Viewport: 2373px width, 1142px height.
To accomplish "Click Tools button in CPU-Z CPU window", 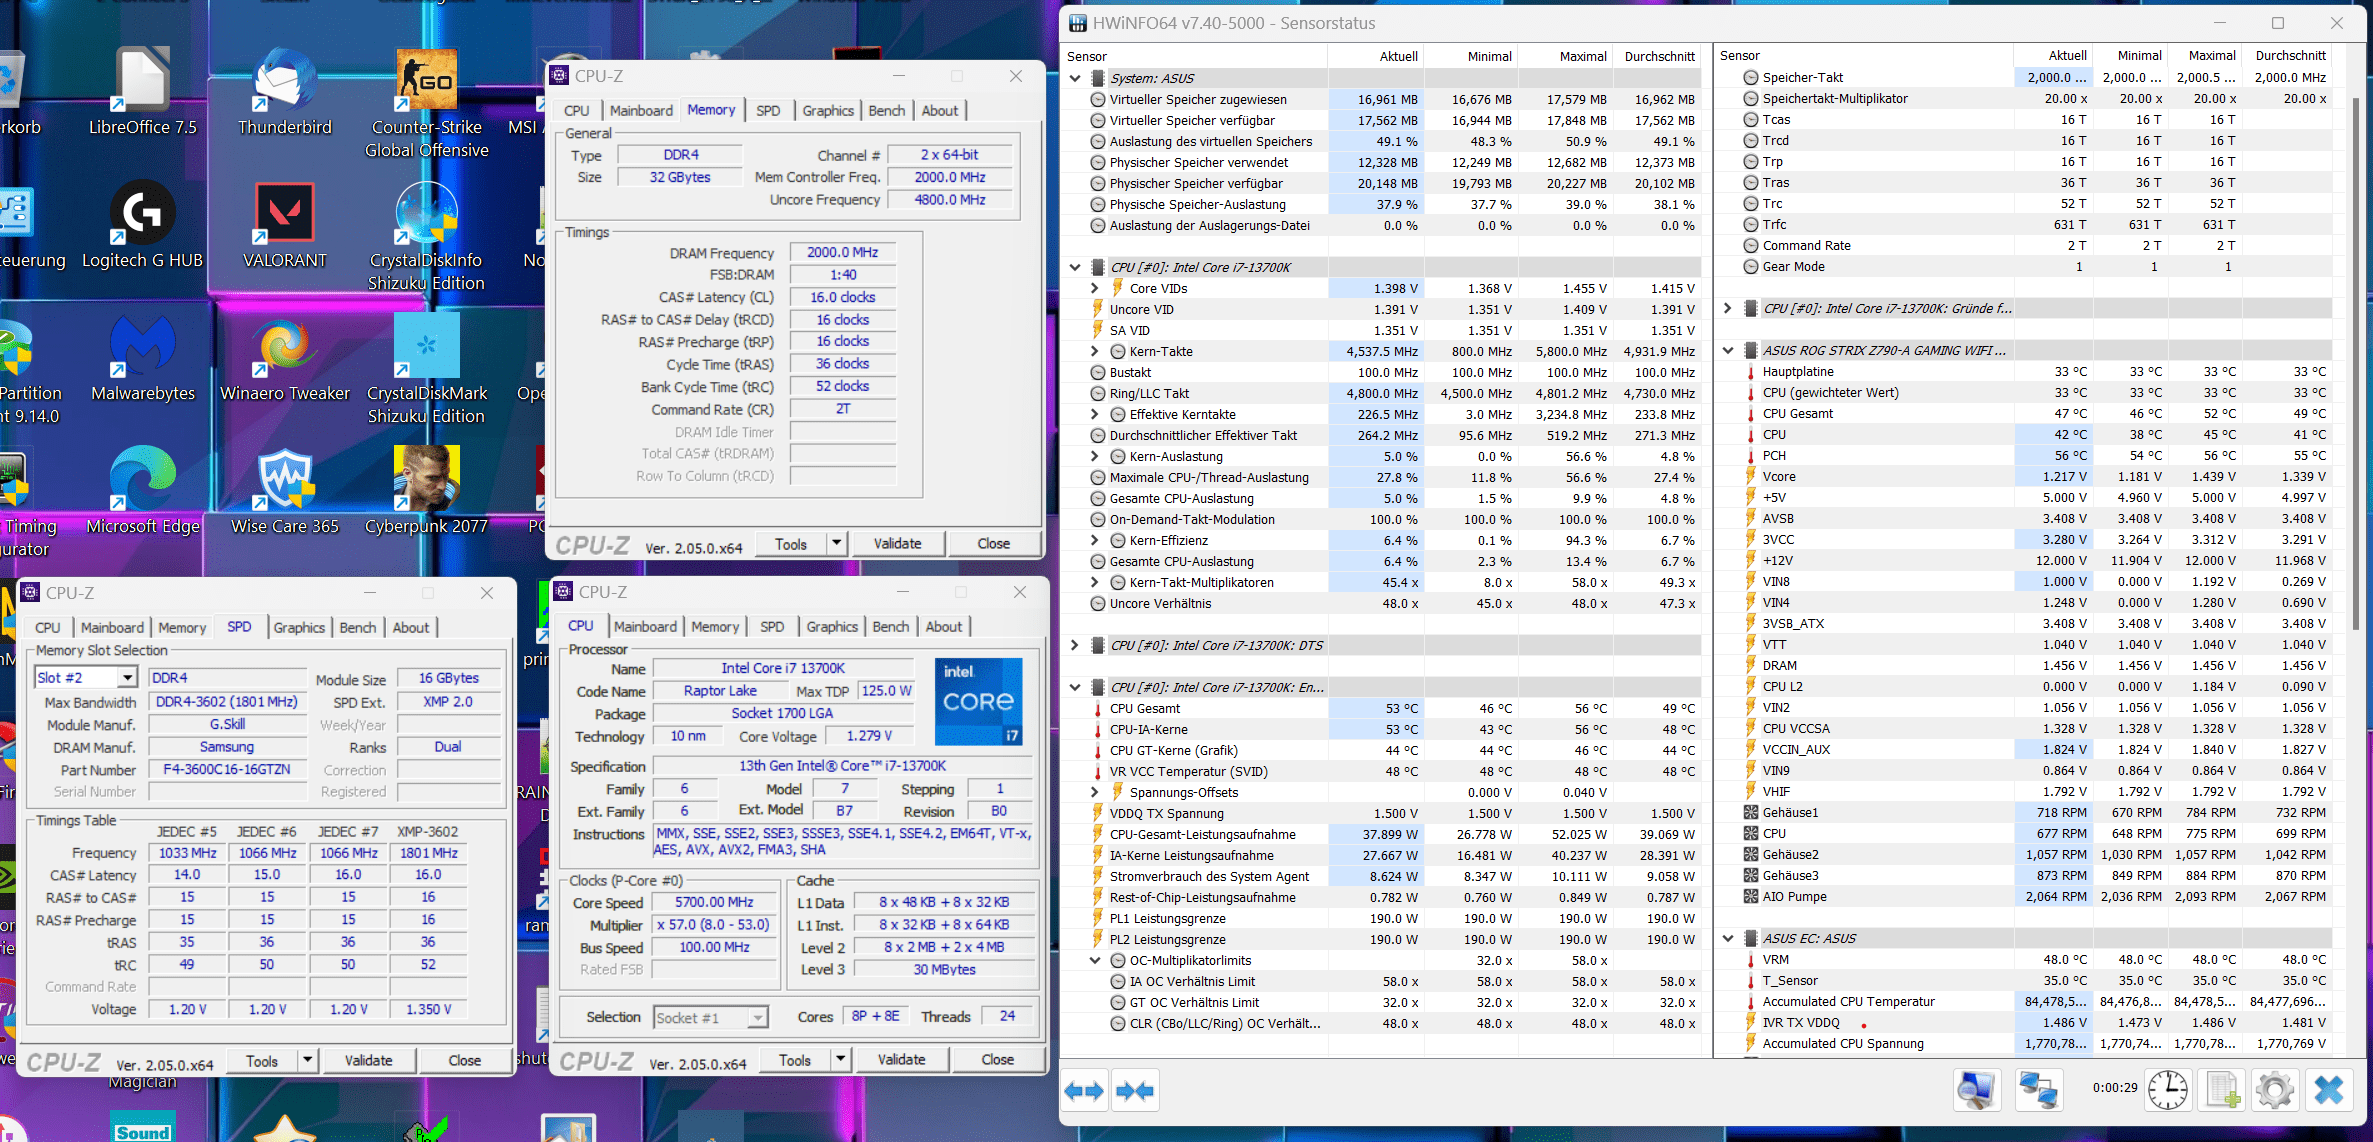I will pos(795,1059).
